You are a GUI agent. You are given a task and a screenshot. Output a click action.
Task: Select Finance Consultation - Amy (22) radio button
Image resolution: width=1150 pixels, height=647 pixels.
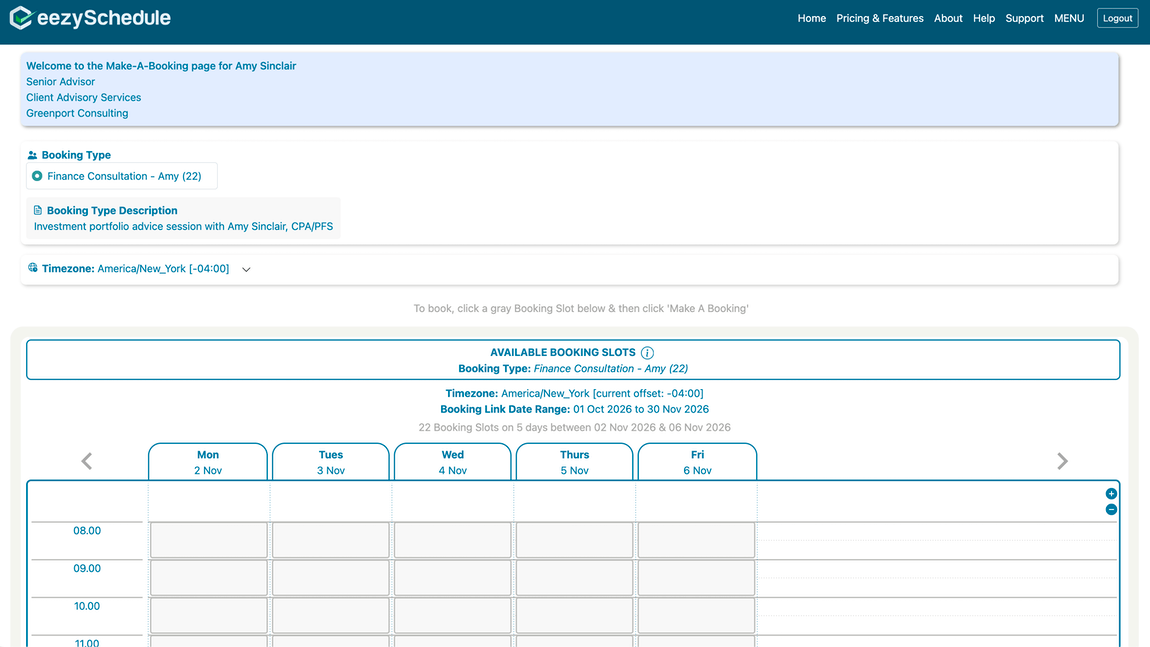point(37,176)
